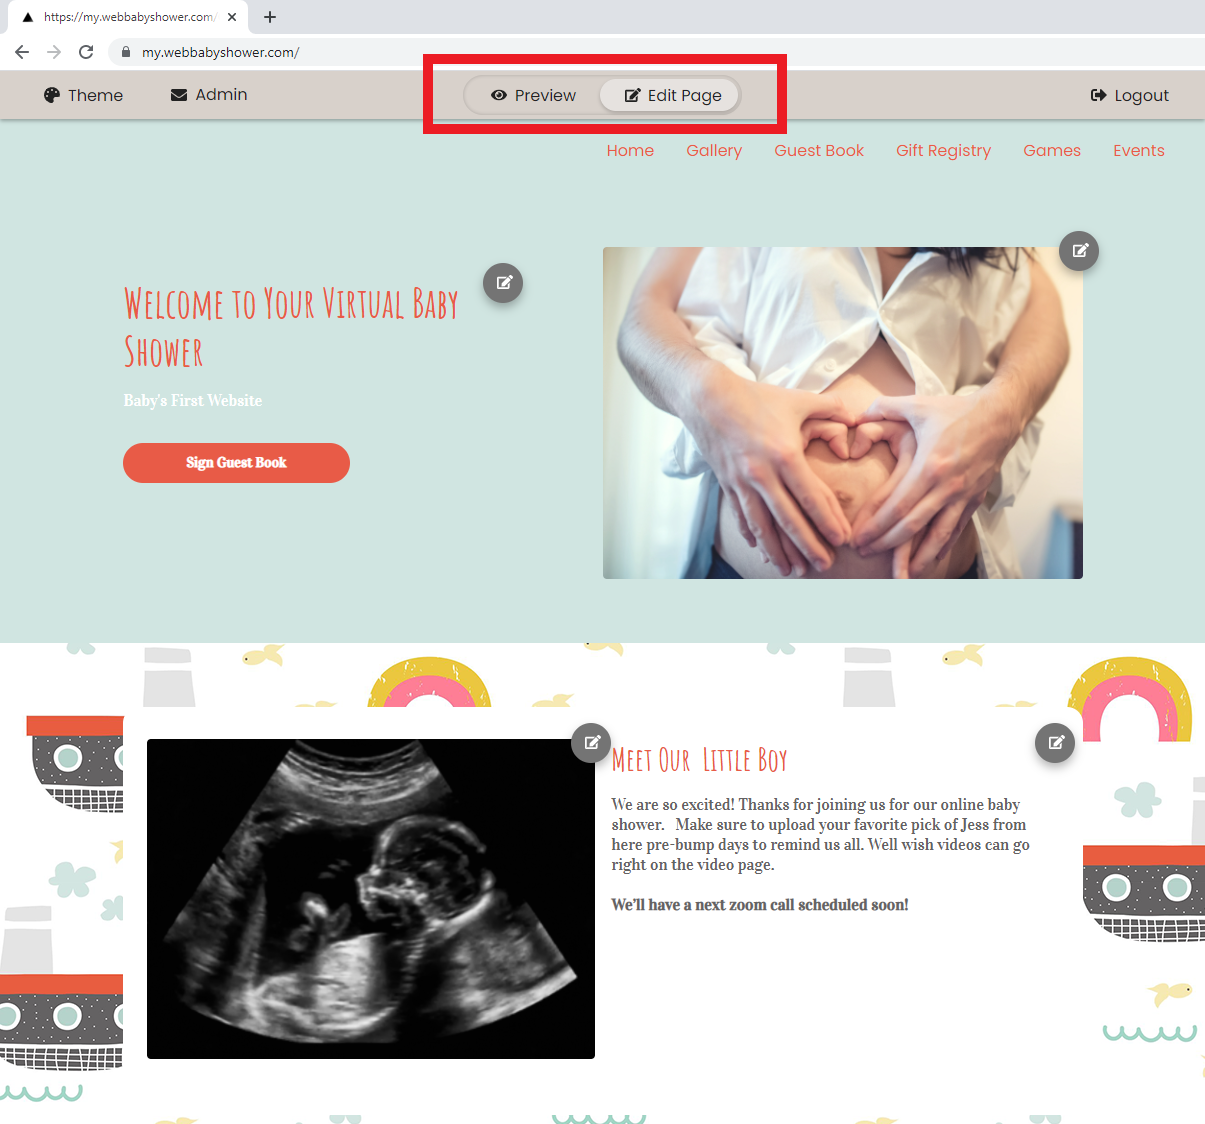Open the Gift Registry page
This screenshot has height=1124, width=1205.
(943, 150)
